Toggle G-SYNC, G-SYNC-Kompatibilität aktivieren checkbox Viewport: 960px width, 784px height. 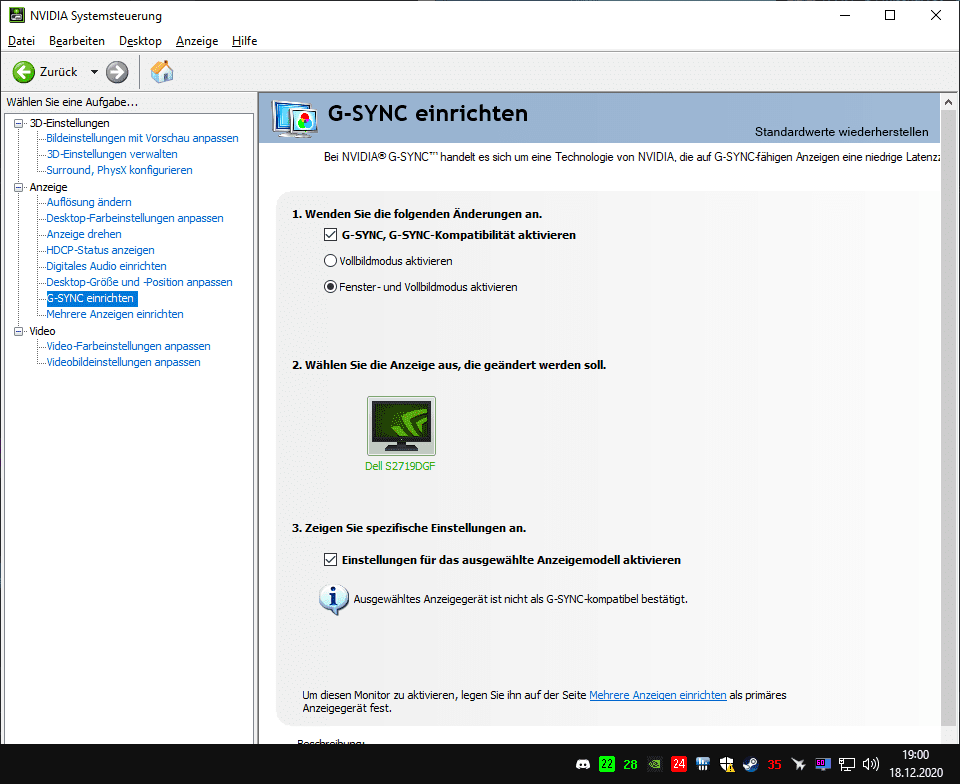[x=331, y=234]
